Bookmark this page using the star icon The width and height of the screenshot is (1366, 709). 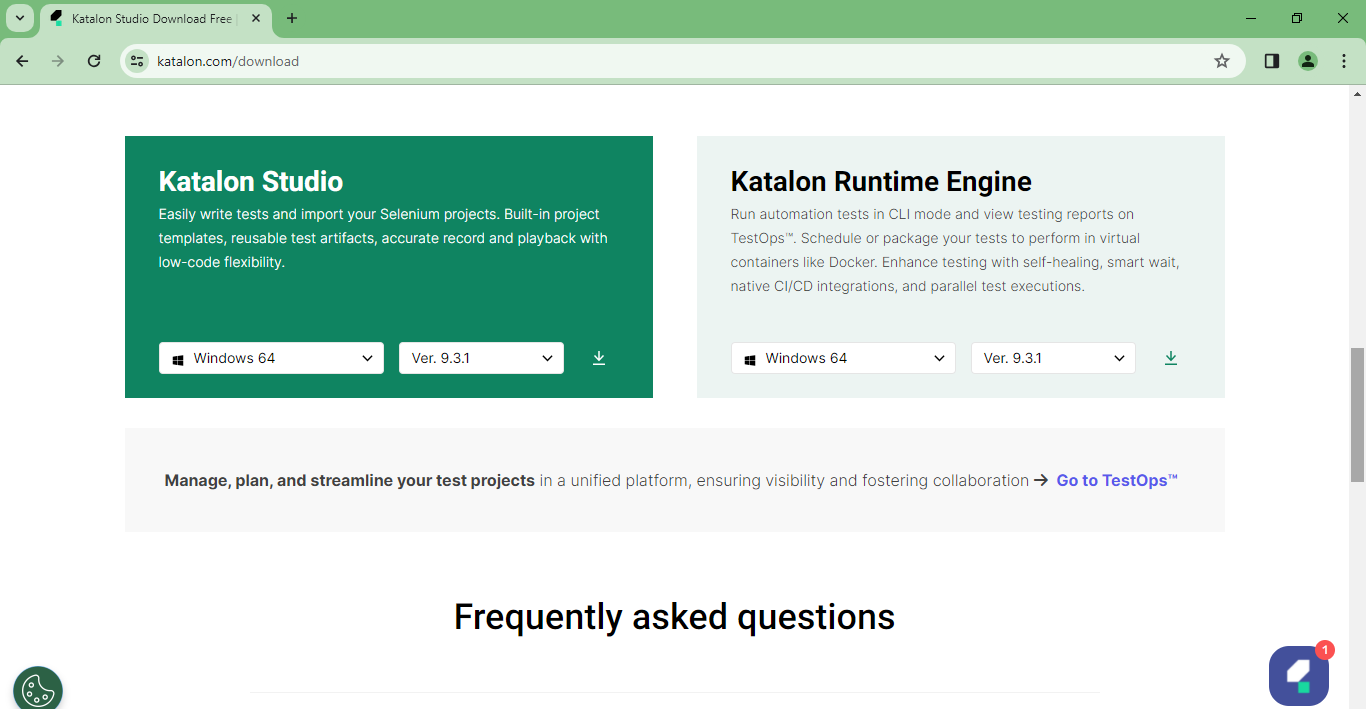click(1221, 61)
